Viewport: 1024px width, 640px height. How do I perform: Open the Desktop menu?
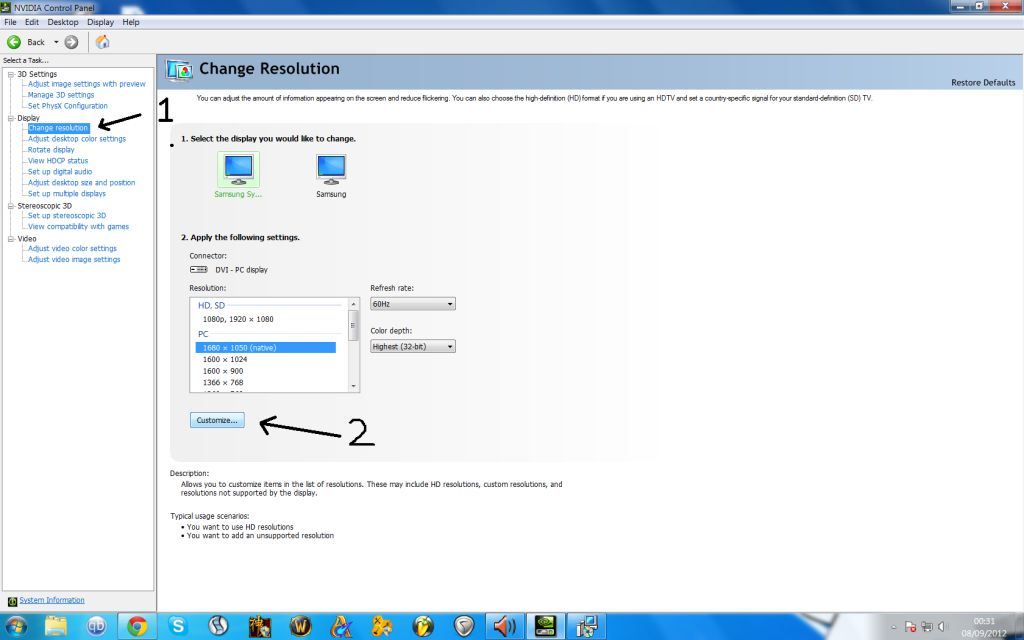click(x=63, y=22)
